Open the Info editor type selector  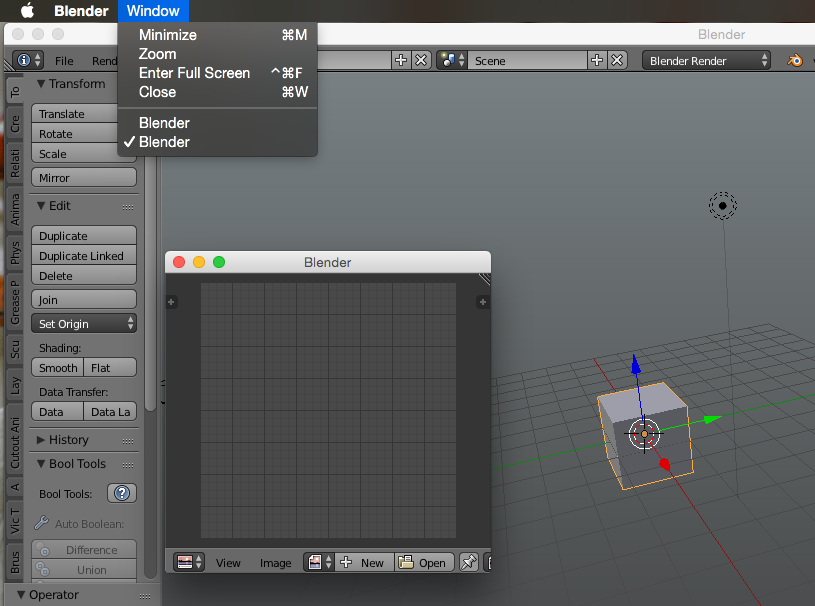click(x=28, y=60)
